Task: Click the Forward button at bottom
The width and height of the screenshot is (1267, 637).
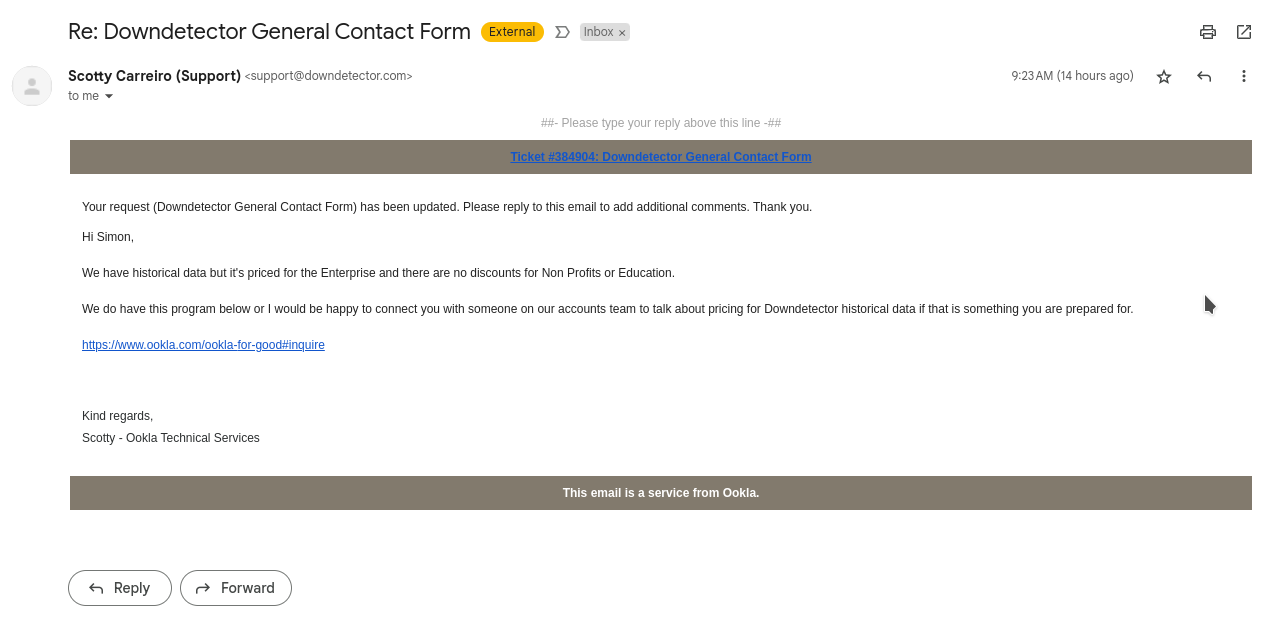Action: 236,588
